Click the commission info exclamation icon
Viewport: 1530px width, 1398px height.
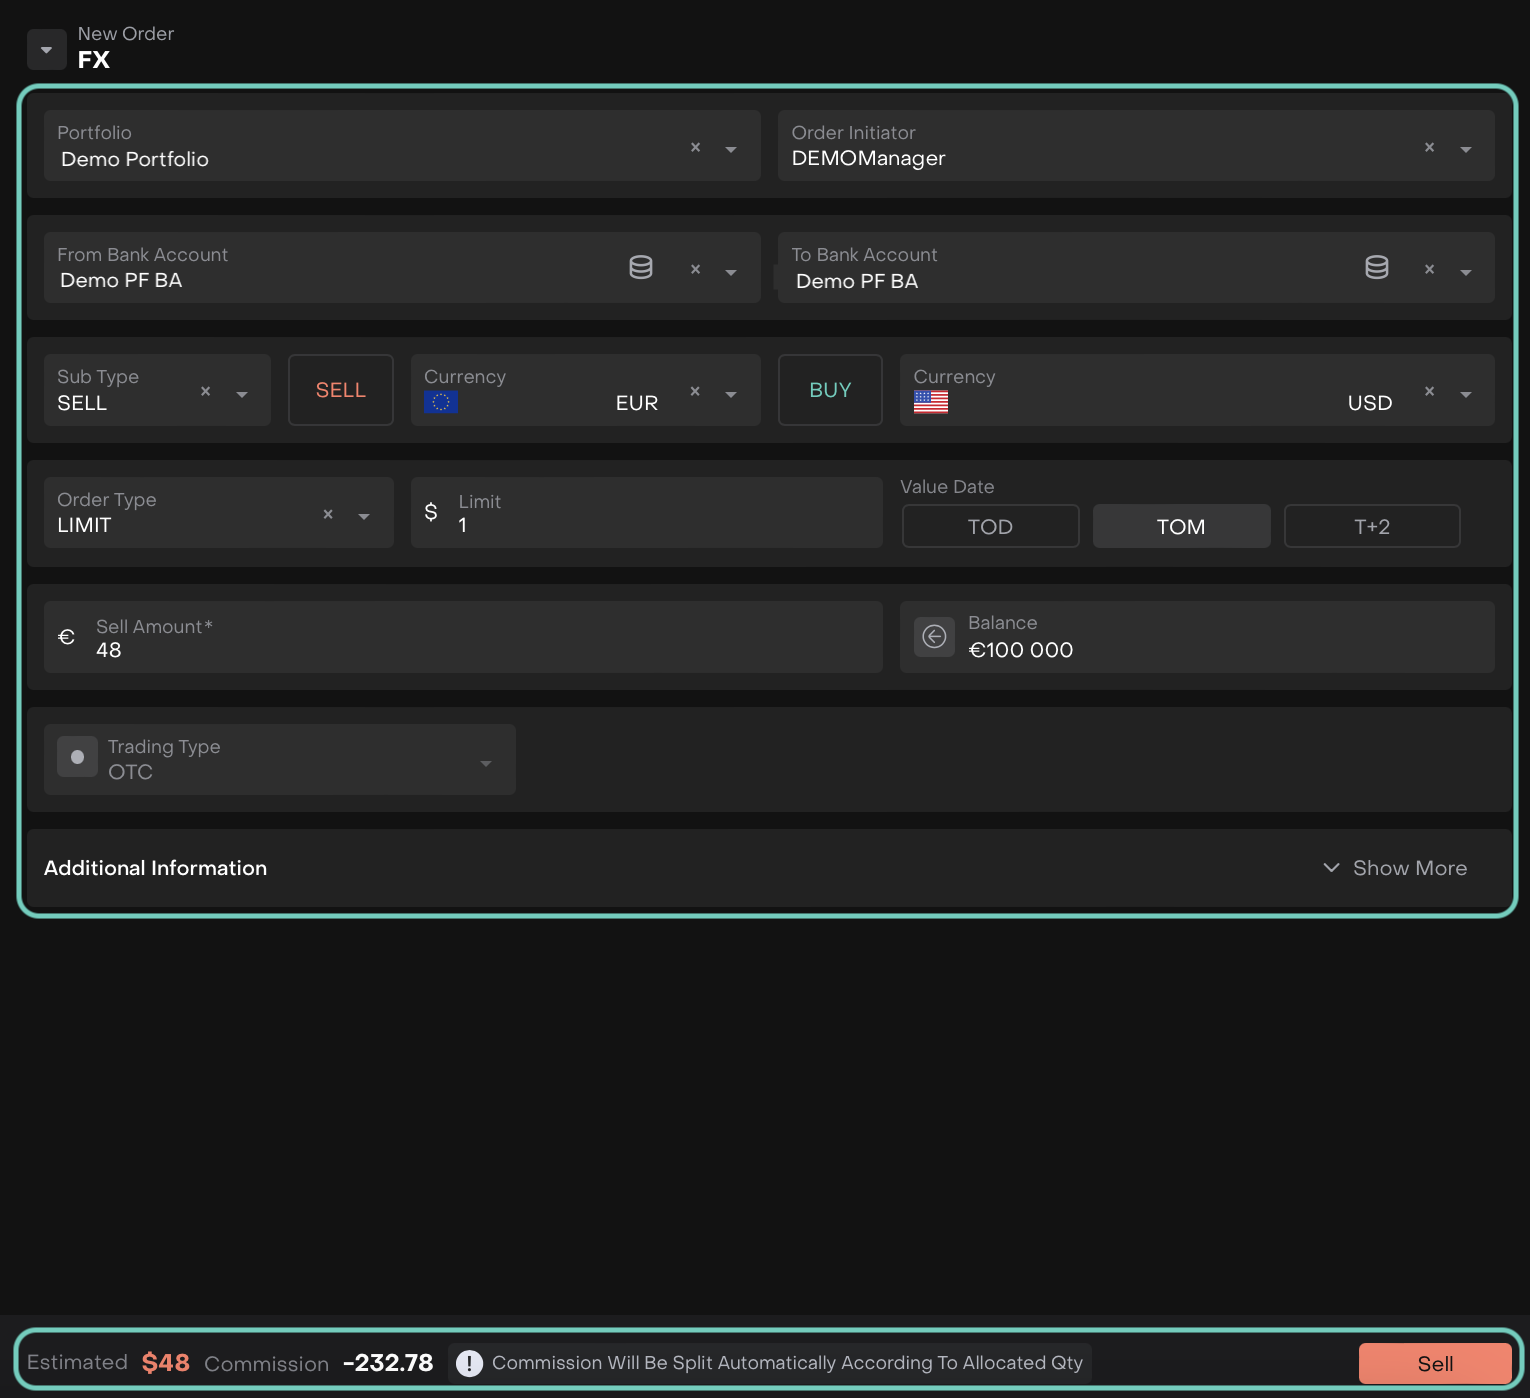[469, 1363]
